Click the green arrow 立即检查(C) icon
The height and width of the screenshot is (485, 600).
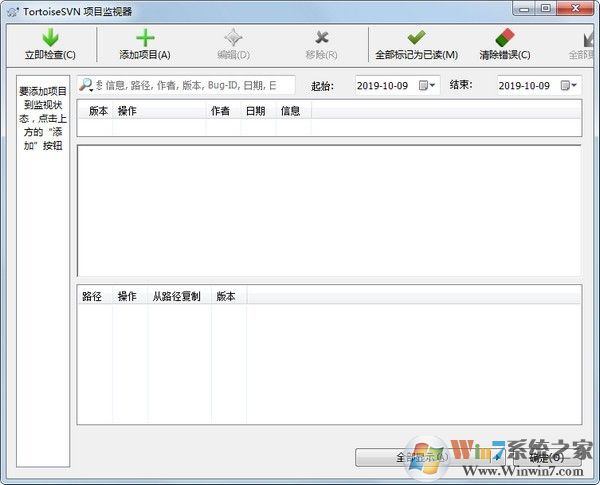(50, 38)
